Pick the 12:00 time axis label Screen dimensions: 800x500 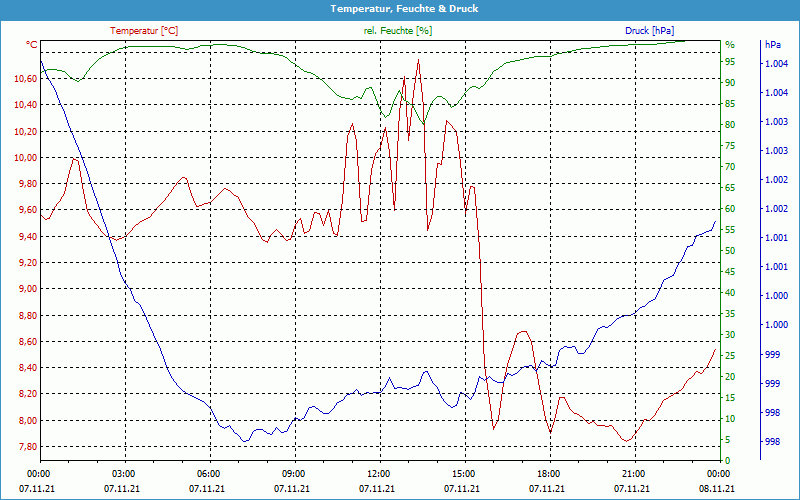click(x=378, y=473)
